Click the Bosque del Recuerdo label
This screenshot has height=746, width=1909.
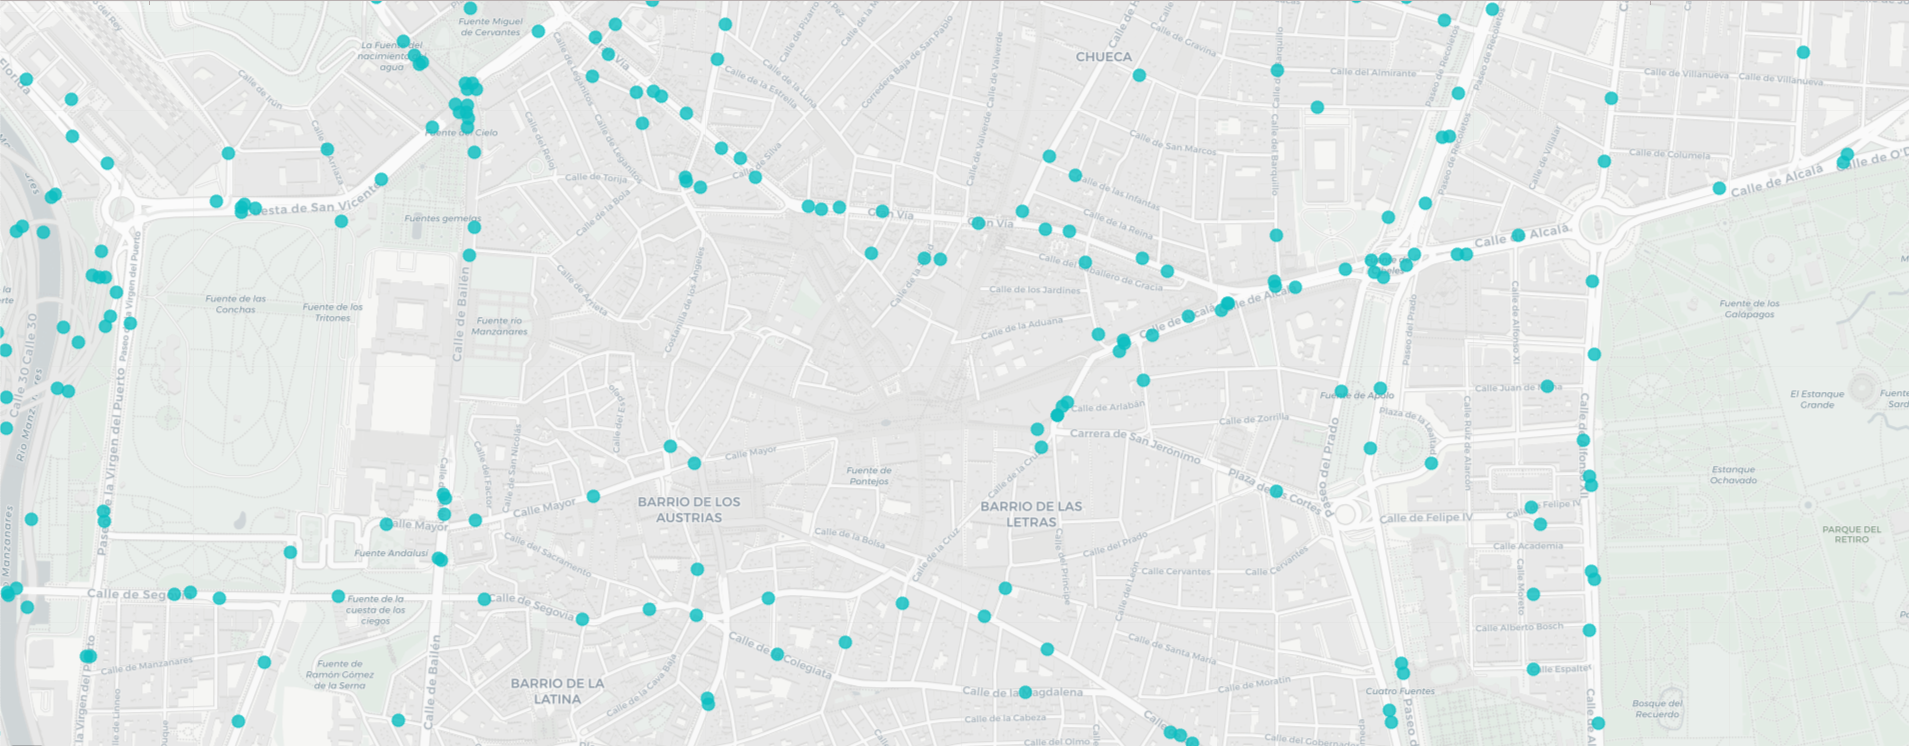1657,708
